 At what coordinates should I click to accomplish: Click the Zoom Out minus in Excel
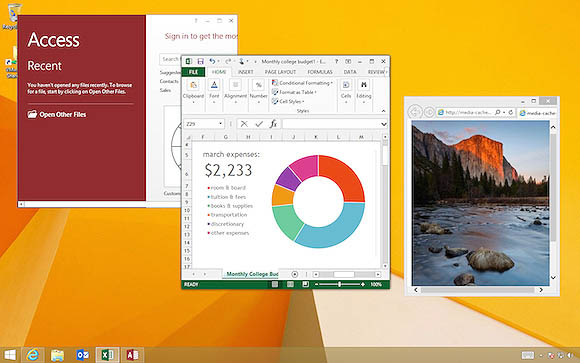coord(316,284)
